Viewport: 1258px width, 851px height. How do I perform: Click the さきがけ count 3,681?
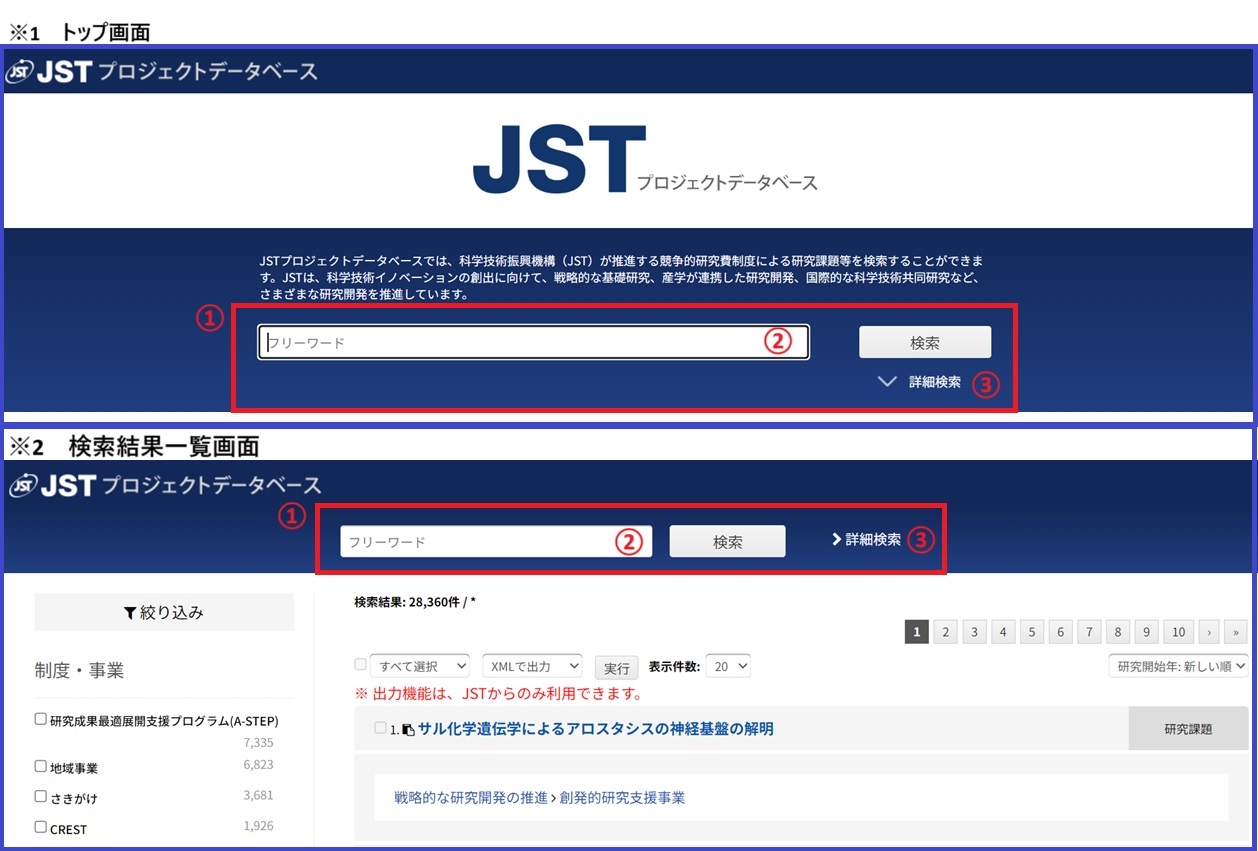pos(258,796)
